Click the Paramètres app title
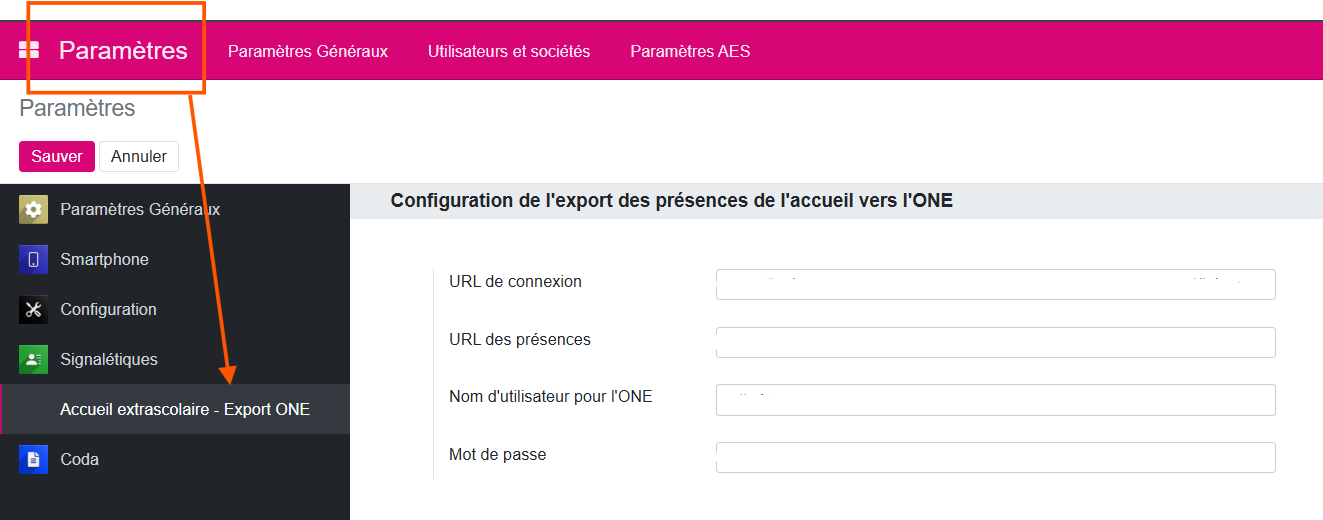The width and height of the screenshot is (1323, 520). pyautogui.click(x=123, y=51)
